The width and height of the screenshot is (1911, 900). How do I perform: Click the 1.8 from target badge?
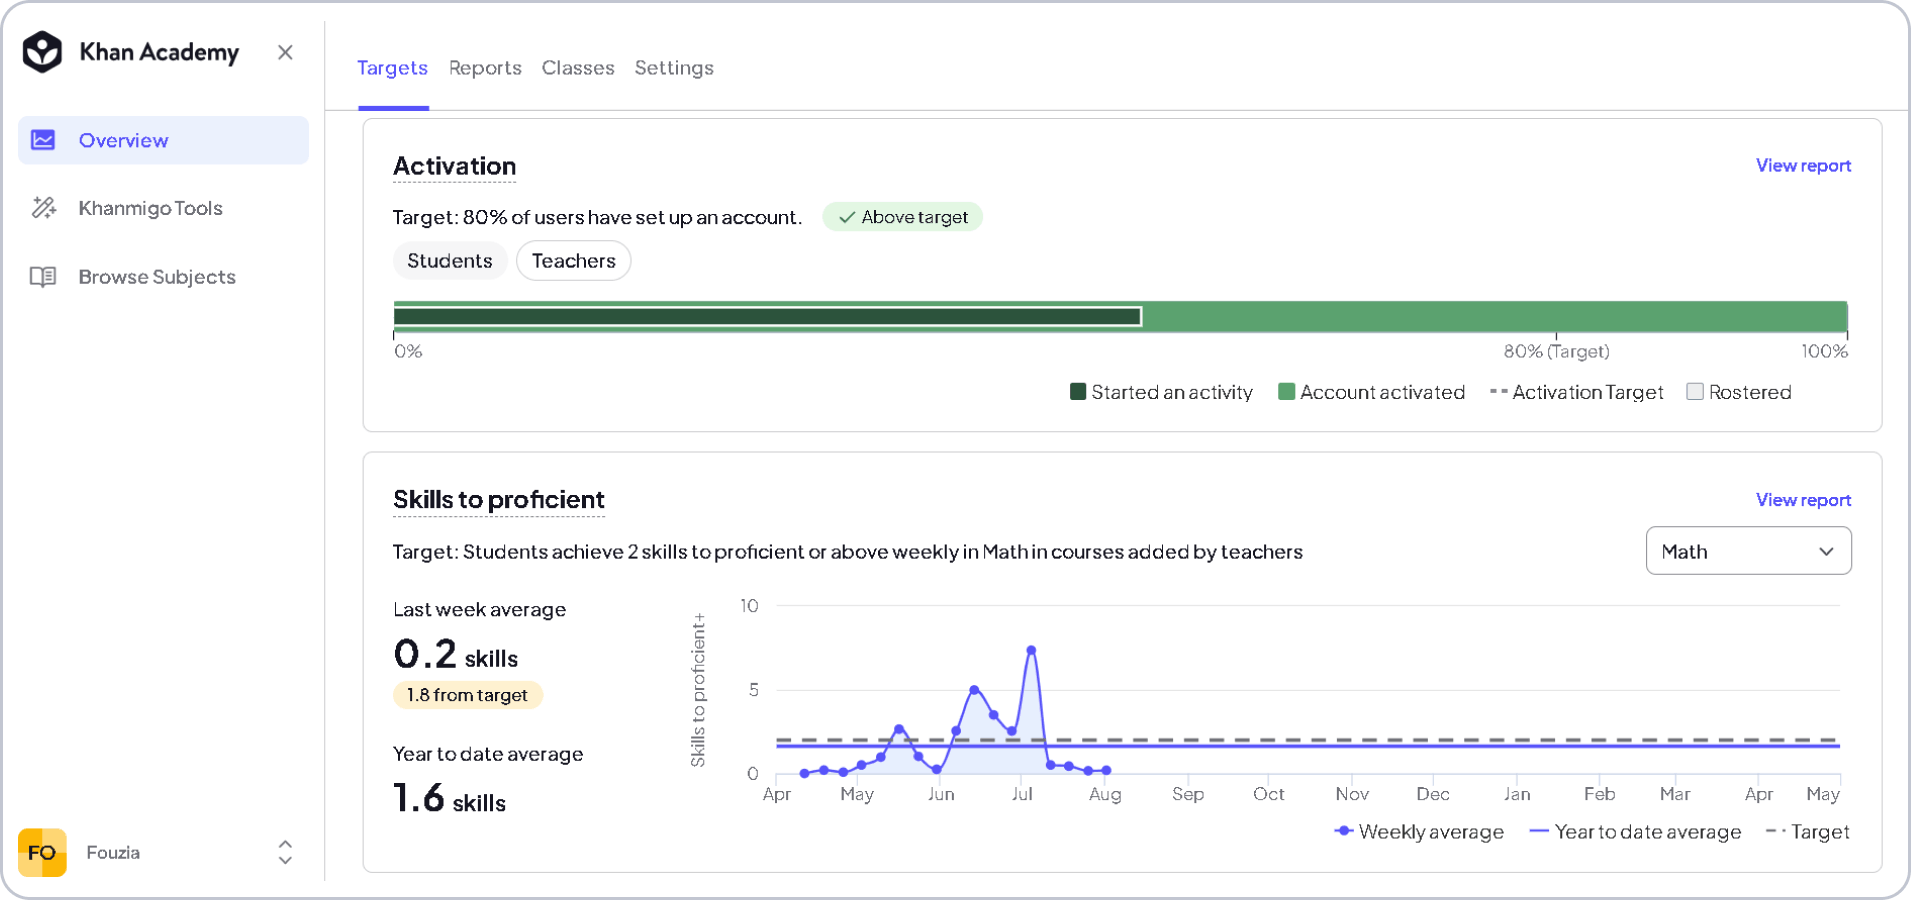468,695
